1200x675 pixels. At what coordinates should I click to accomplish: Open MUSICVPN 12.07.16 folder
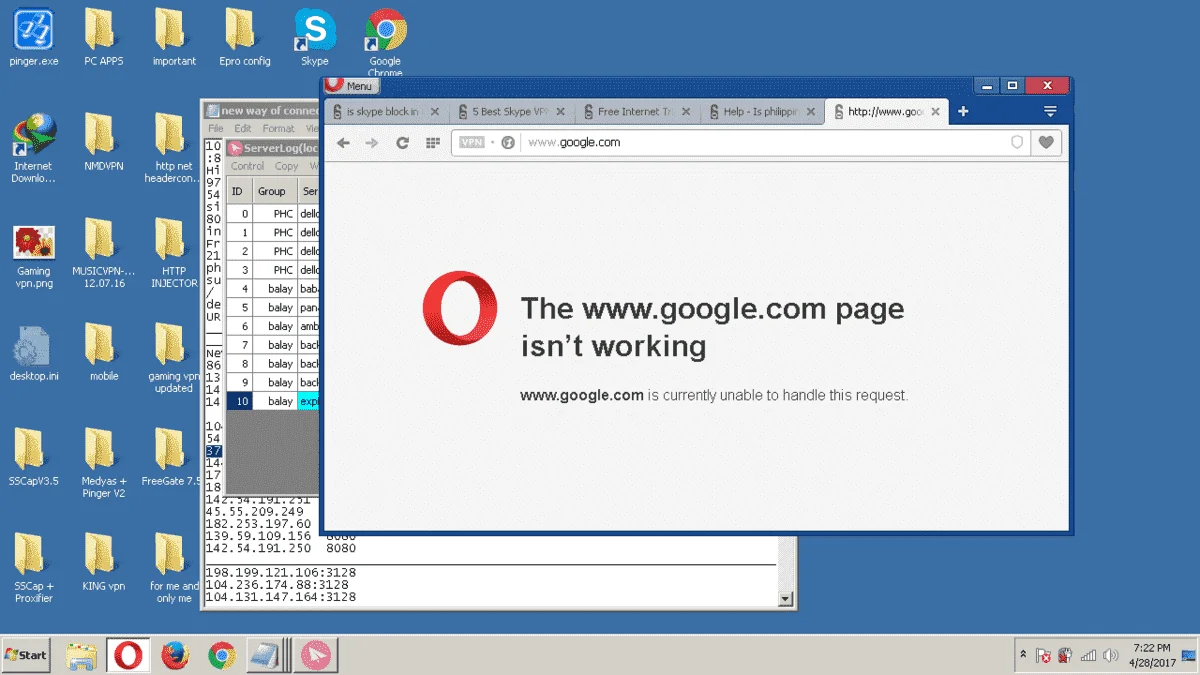point(103,254)
